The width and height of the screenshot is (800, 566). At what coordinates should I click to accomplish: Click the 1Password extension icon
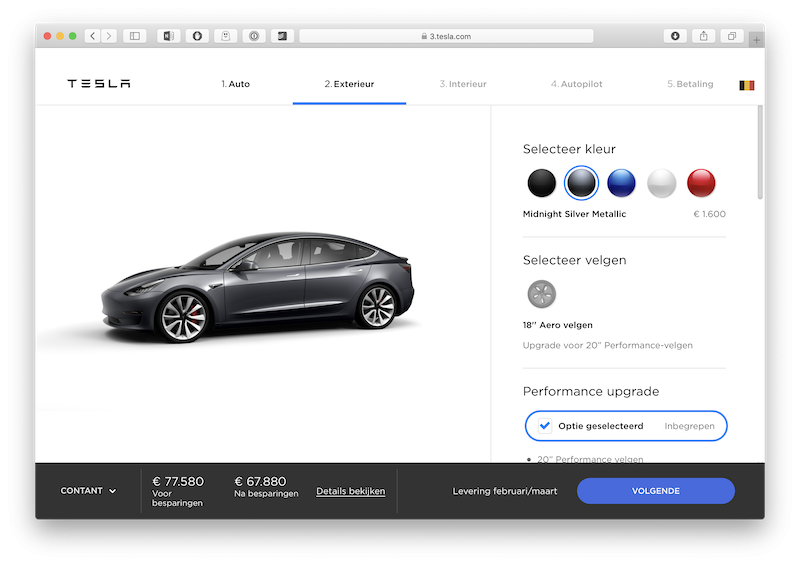[x=254, y=36]
